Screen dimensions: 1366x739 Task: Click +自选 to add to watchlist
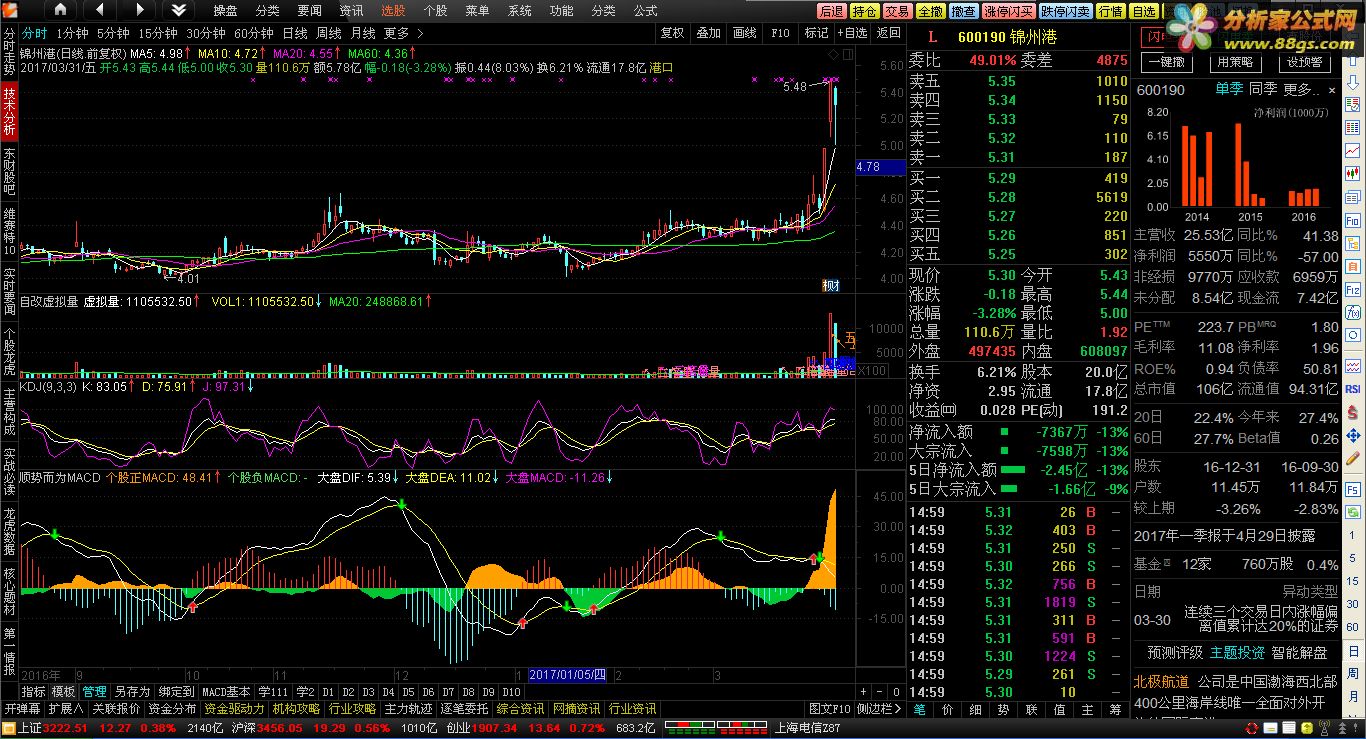coord(852,33)
